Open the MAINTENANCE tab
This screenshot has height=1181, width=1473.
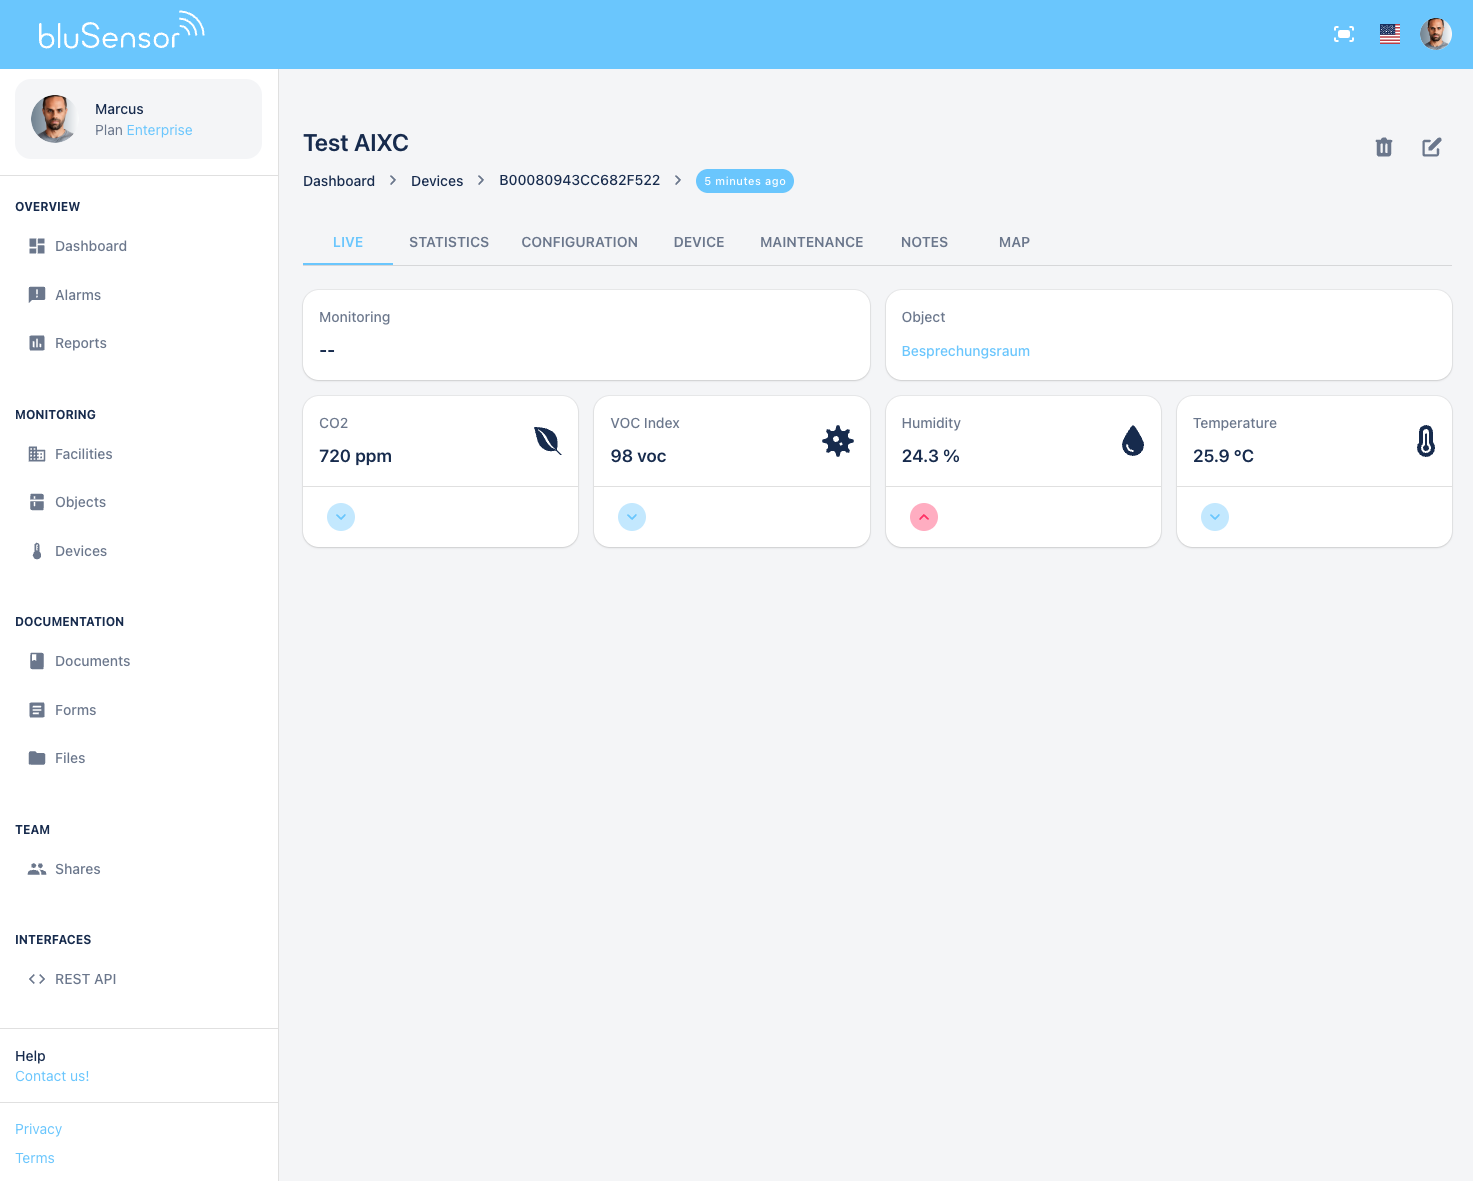tap(811, 242)
